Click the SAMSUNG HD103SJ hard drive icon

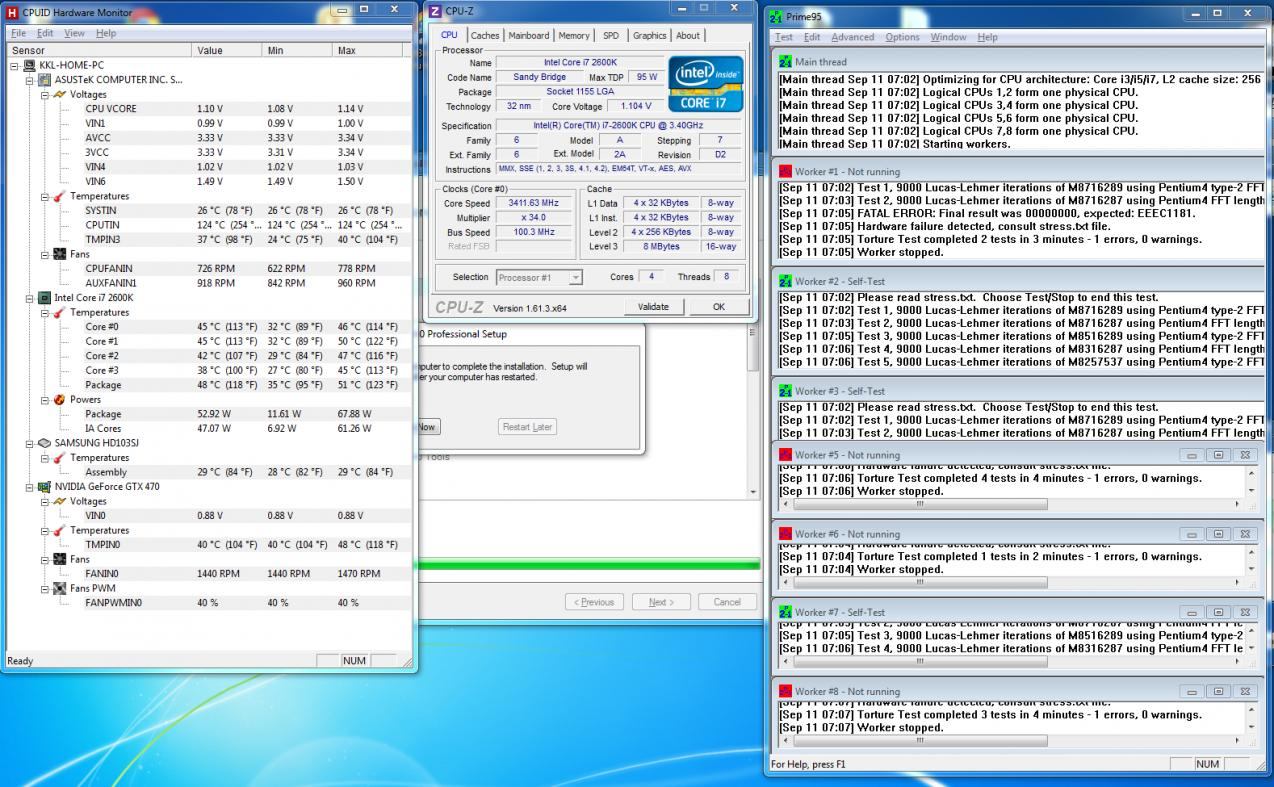pos(45,443)
